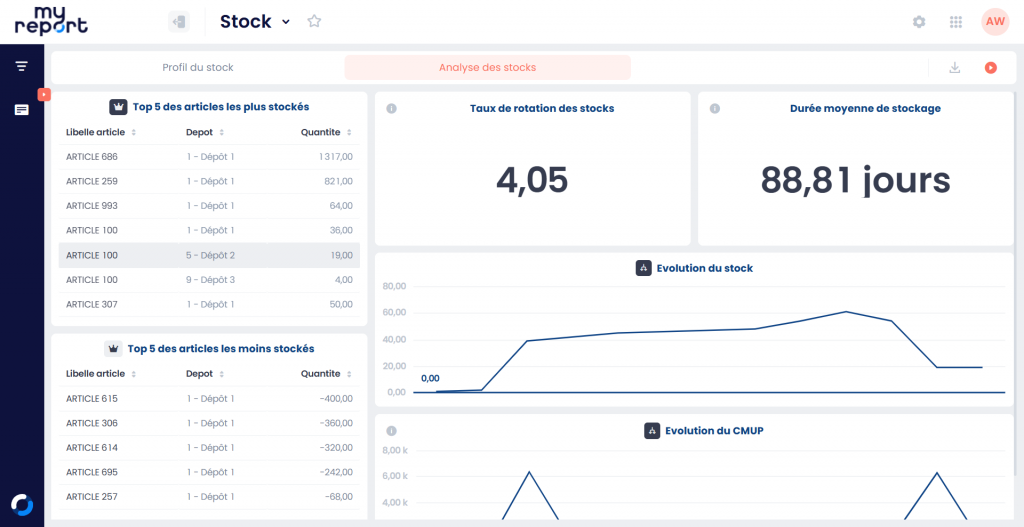Click the Evolution du stock chart icon

[x=644, y=268]
